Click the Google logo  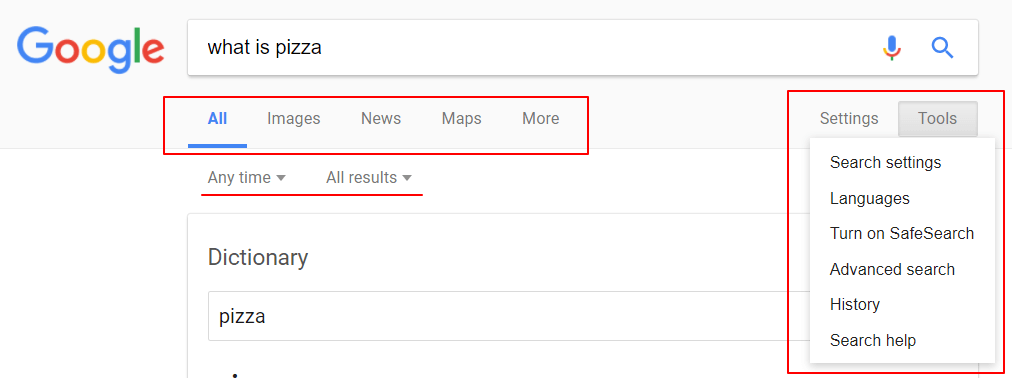90,50
